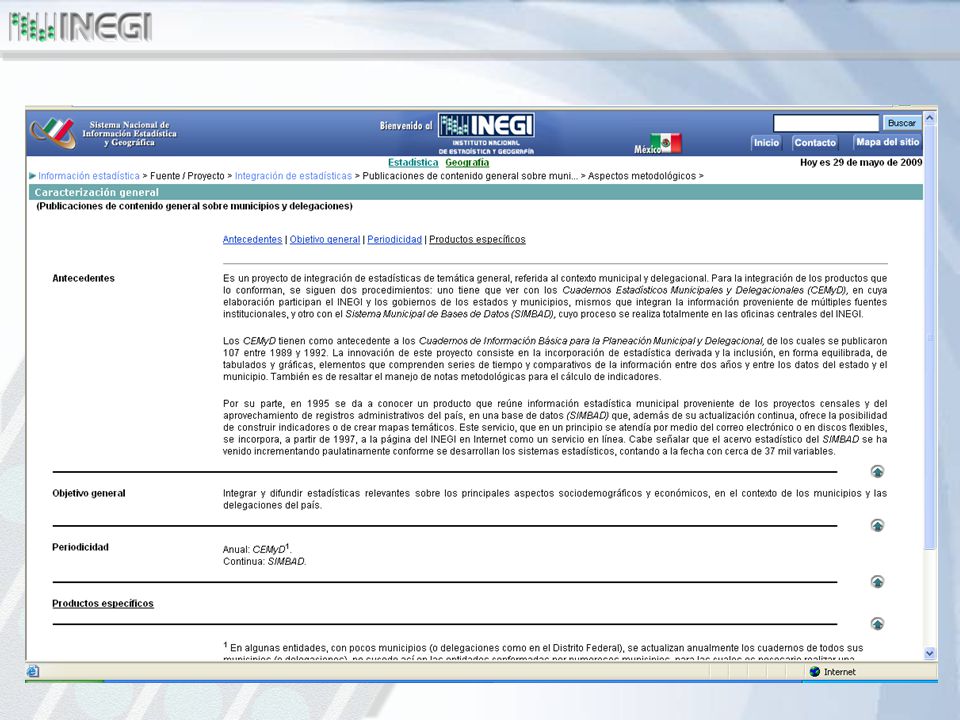Click the text Continua: SIMBAD

[264, 561]
